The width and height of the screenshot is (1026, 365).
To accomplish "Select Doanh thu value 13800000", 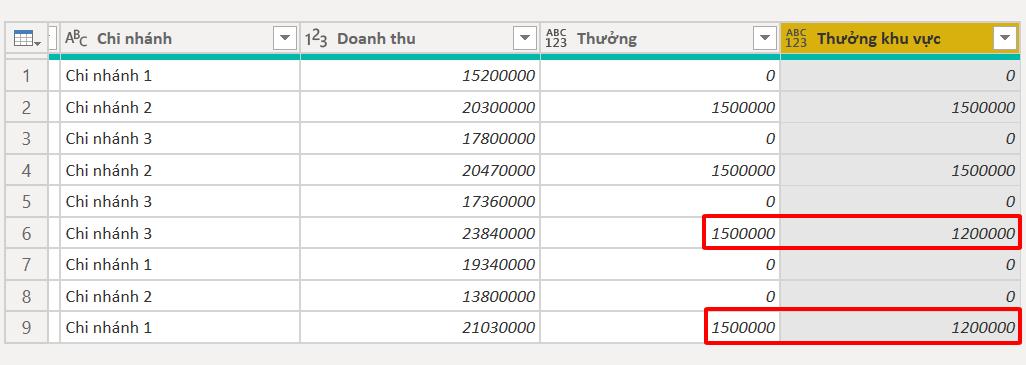I will pyautogui.click(x=420, y=296).
